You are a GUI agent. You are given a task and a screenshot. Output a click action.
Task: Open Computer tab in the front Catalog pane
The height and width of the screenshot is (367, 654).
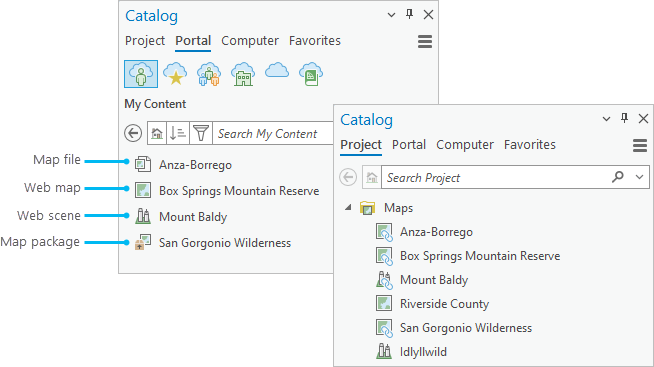point(465,145)
